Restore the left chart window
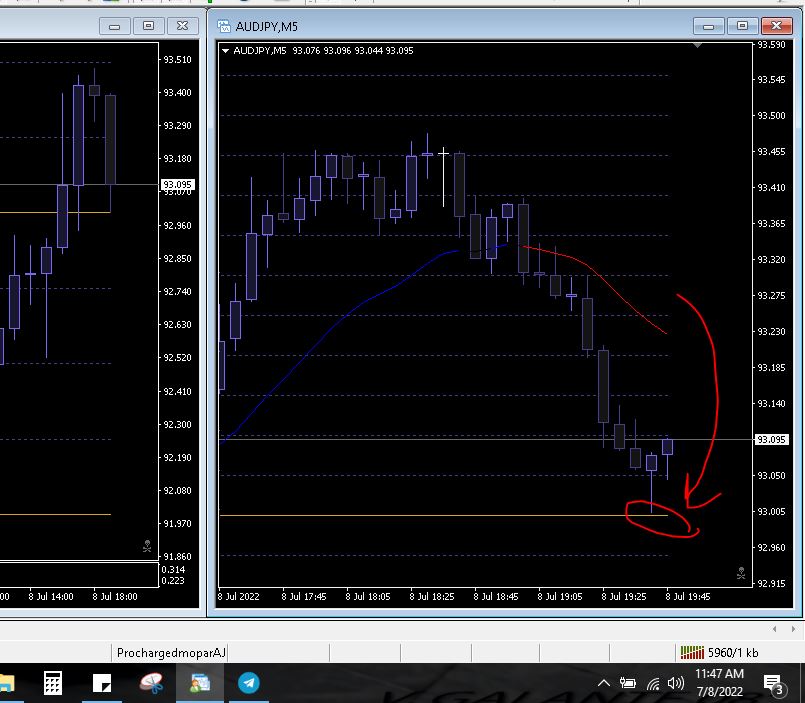This screenshot has width=805, height=703. tap(148, 26)
